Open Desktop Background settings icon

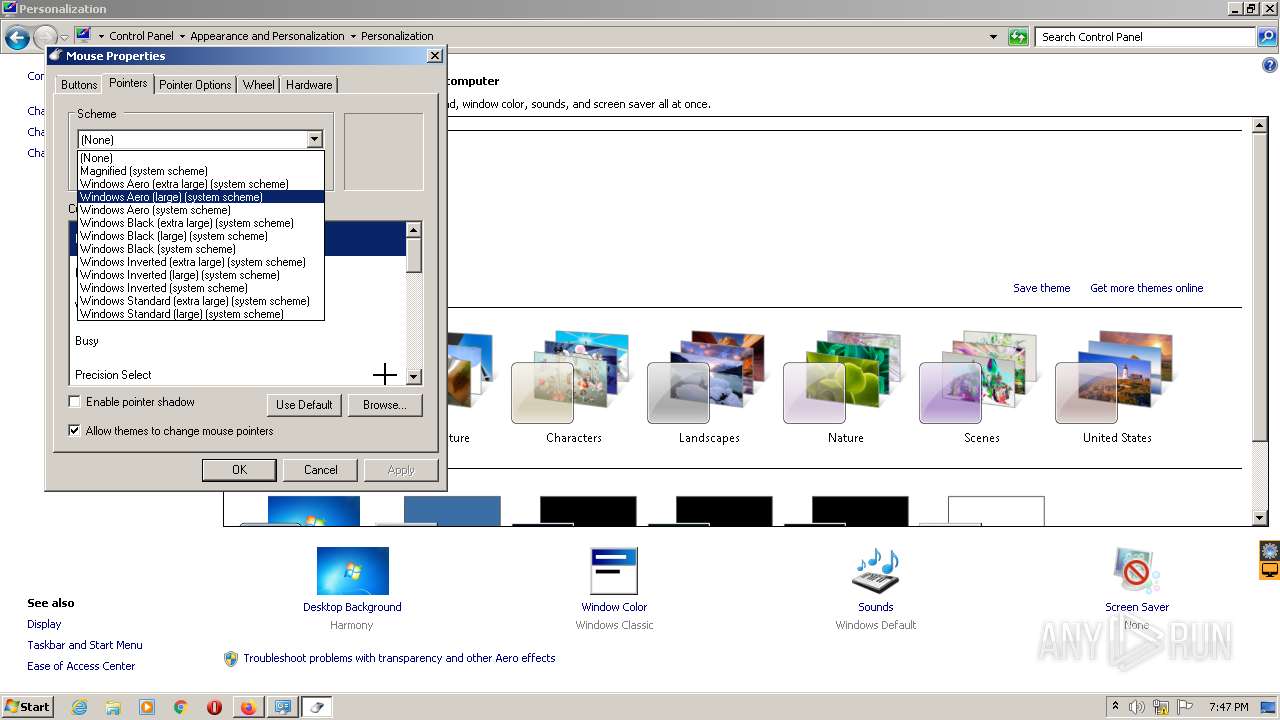pyautogui.click(x=352, y=571)
